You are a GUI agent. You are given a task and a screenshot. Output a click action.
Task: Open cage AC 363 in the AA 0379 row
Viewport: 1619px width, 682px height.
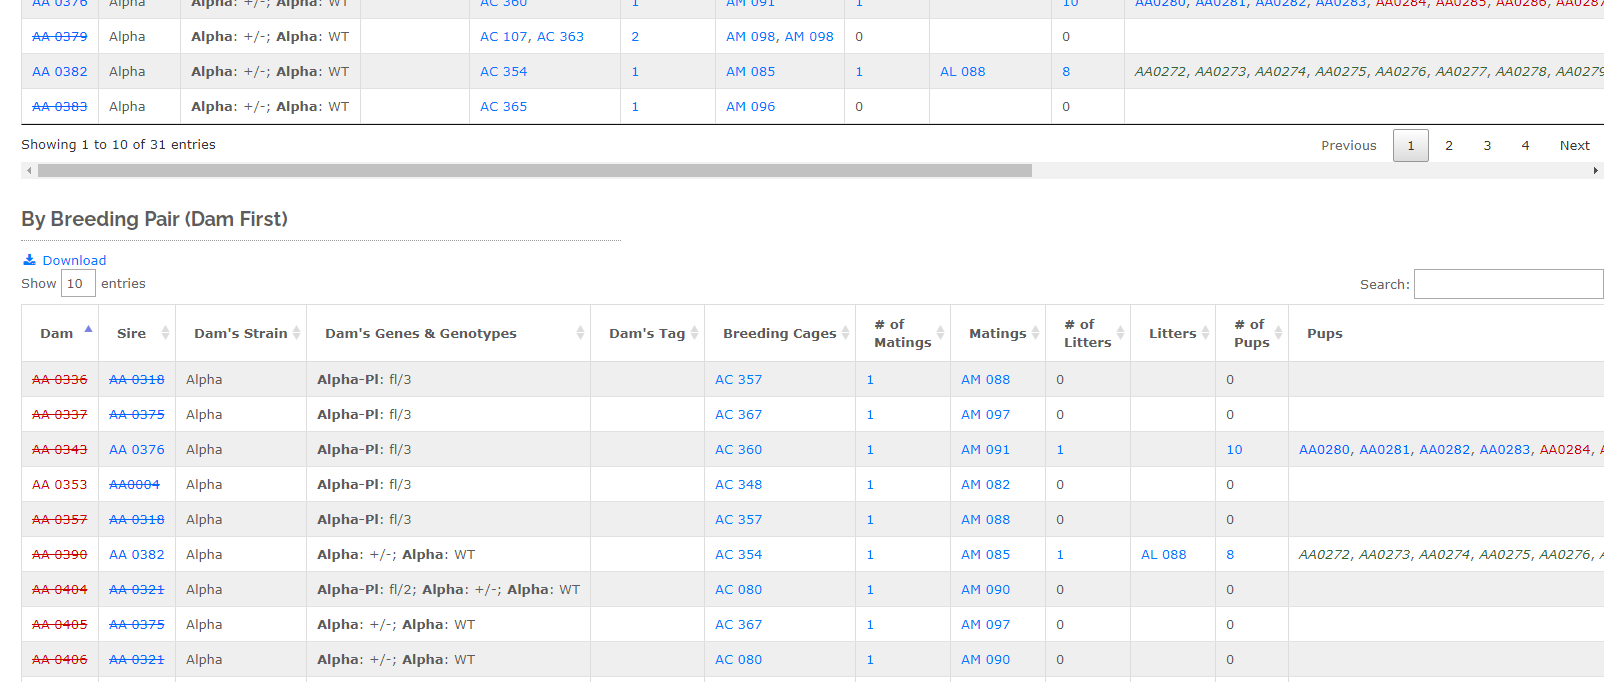[560, 36]
